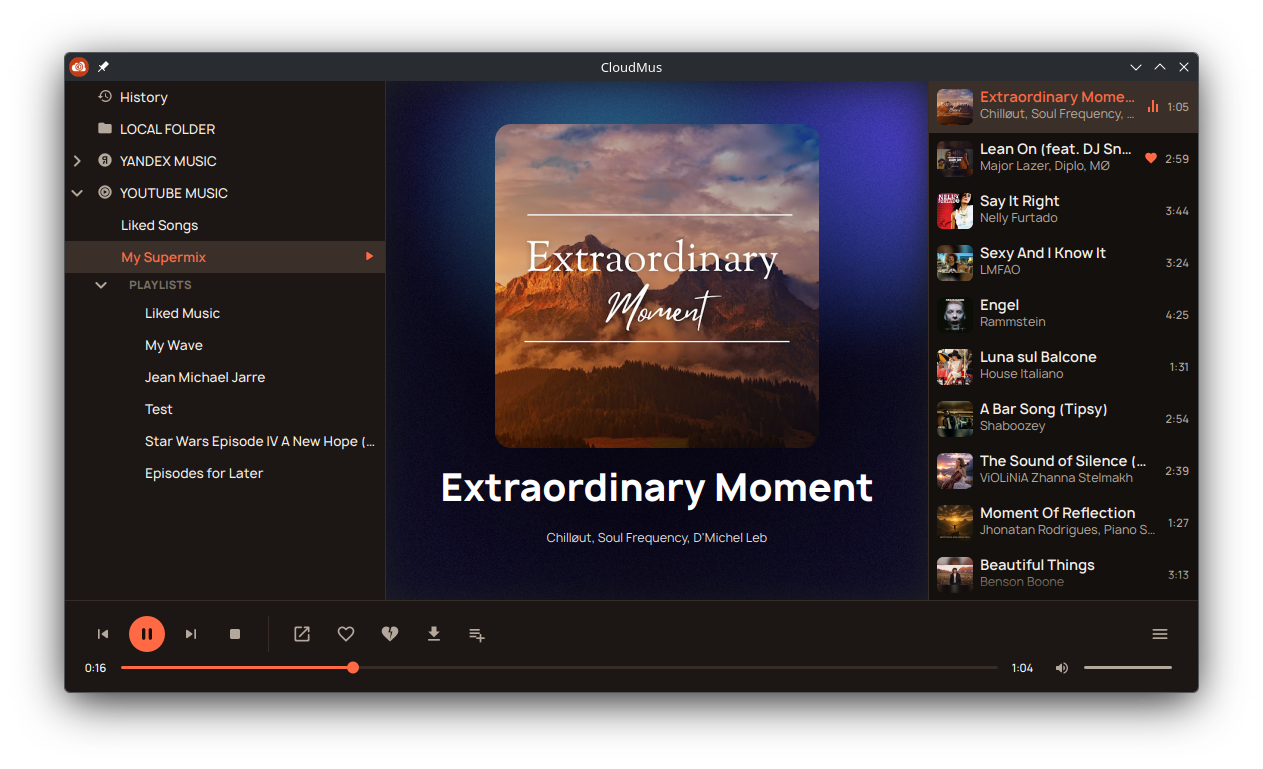Click the CloudMus app logo icon
This screenshot has height=769, width=1263.
point(79,67)
